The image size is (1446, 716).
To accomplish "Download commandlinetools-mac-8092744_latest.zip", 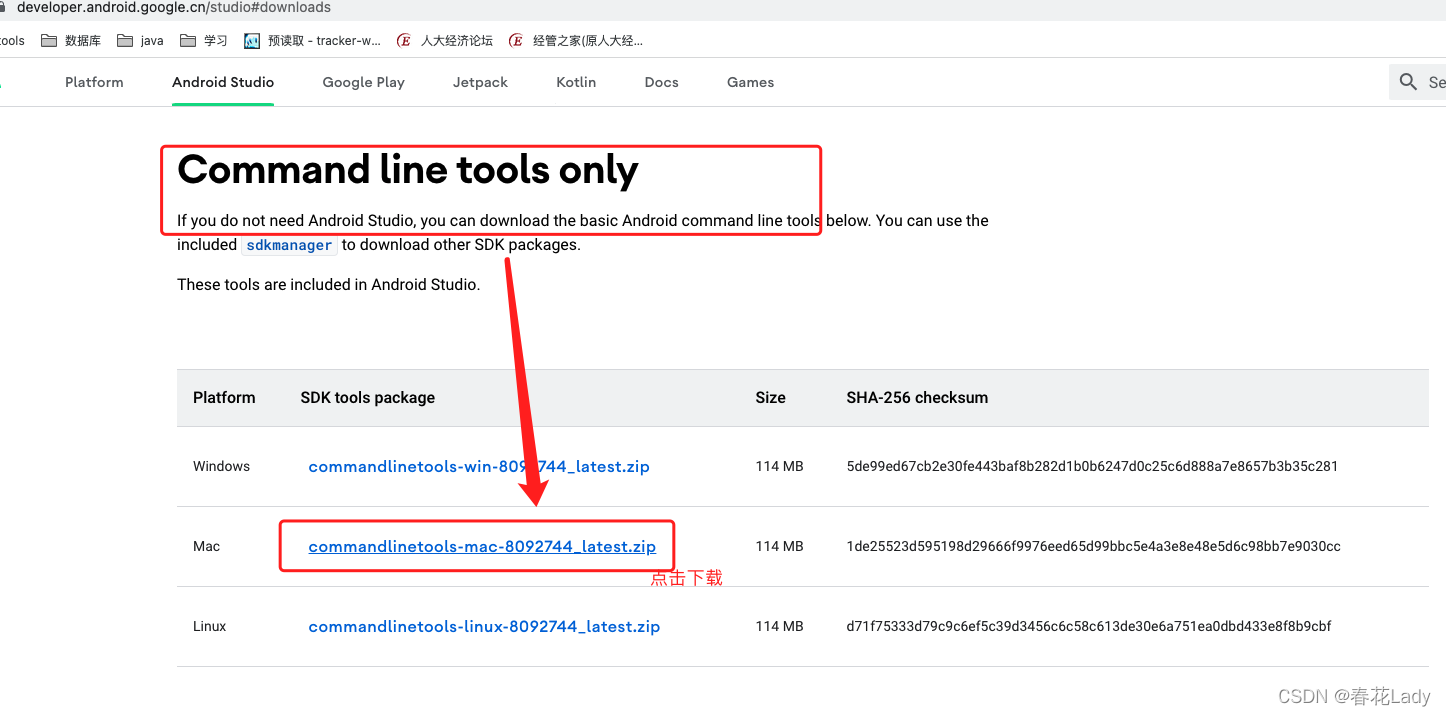I will pos(482,546).
